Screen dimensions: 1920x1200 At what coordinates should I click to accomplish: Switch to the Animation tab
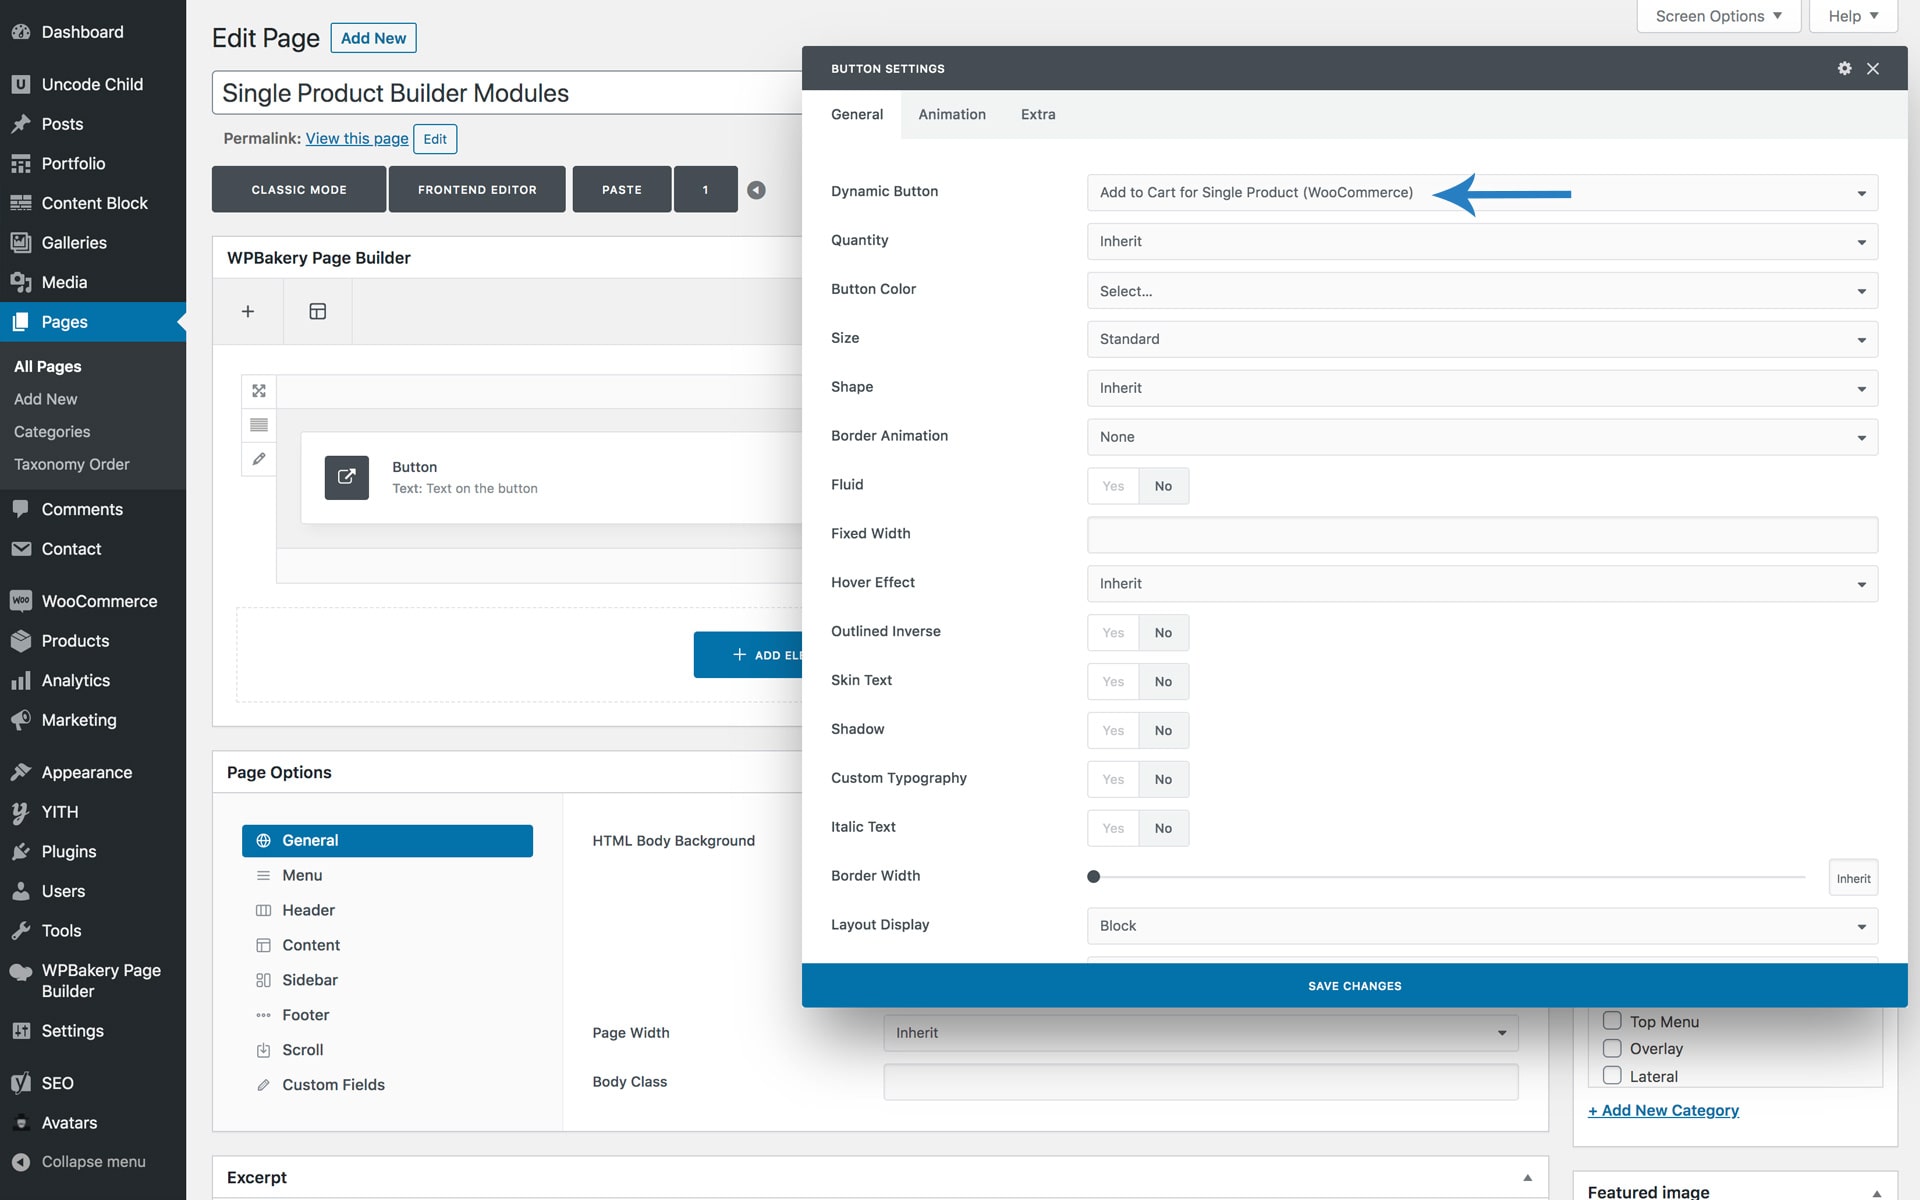click(951, 114)
